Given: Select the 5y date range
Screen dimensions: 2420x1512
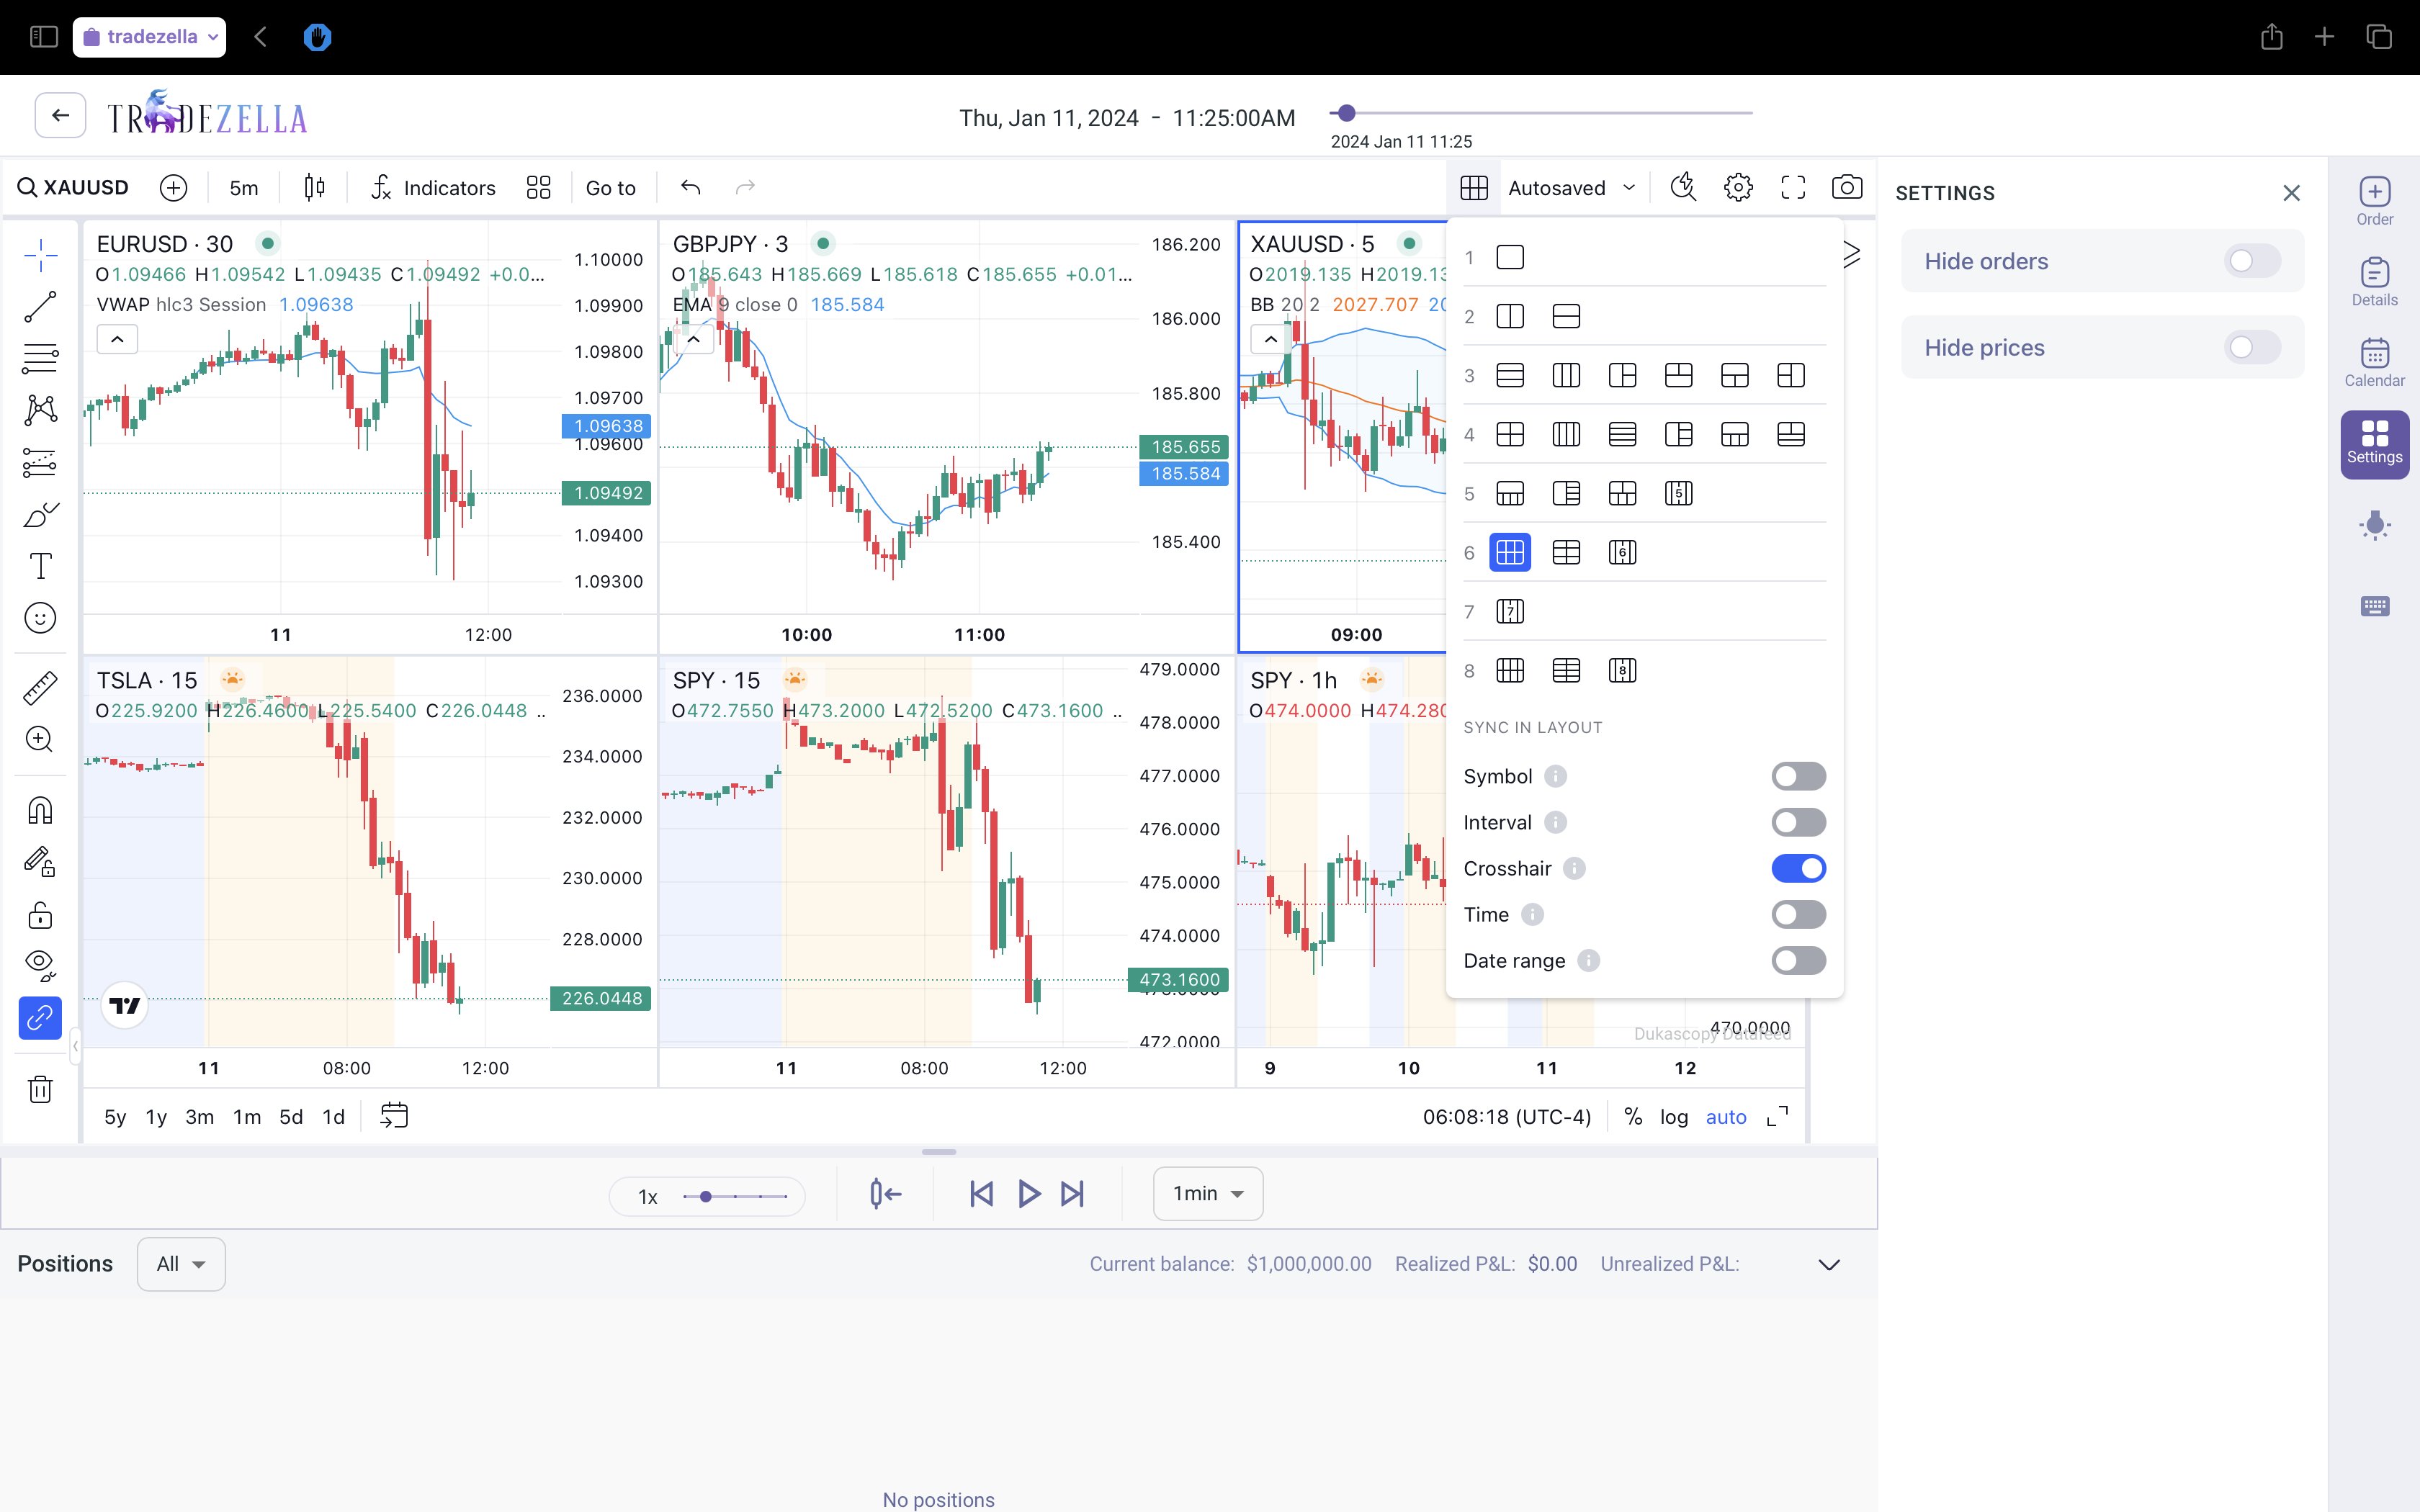Looking at the screenshot, I should (x=115, y=1117).
